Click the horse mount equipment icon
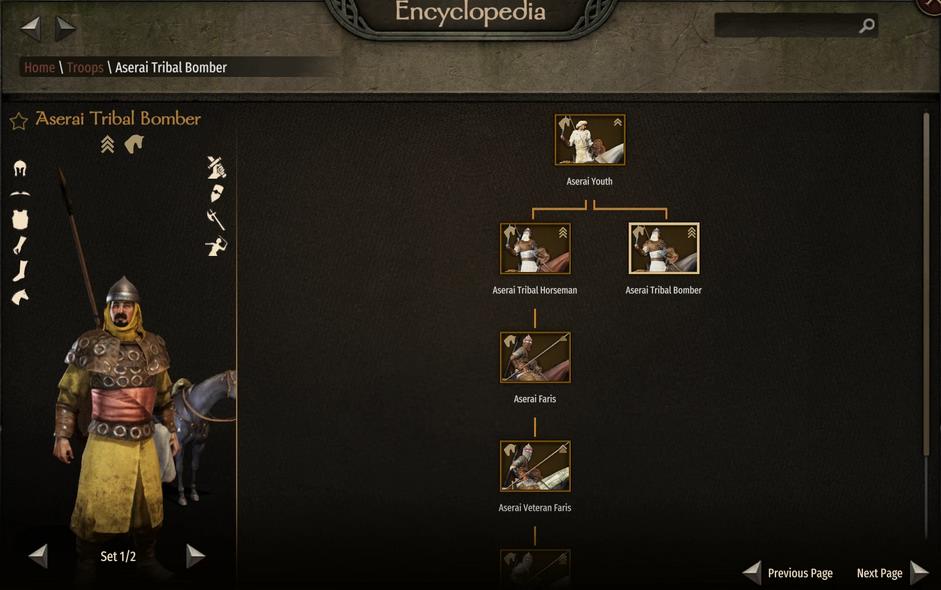This screenshot has height=590, width=941. (20, 297)
